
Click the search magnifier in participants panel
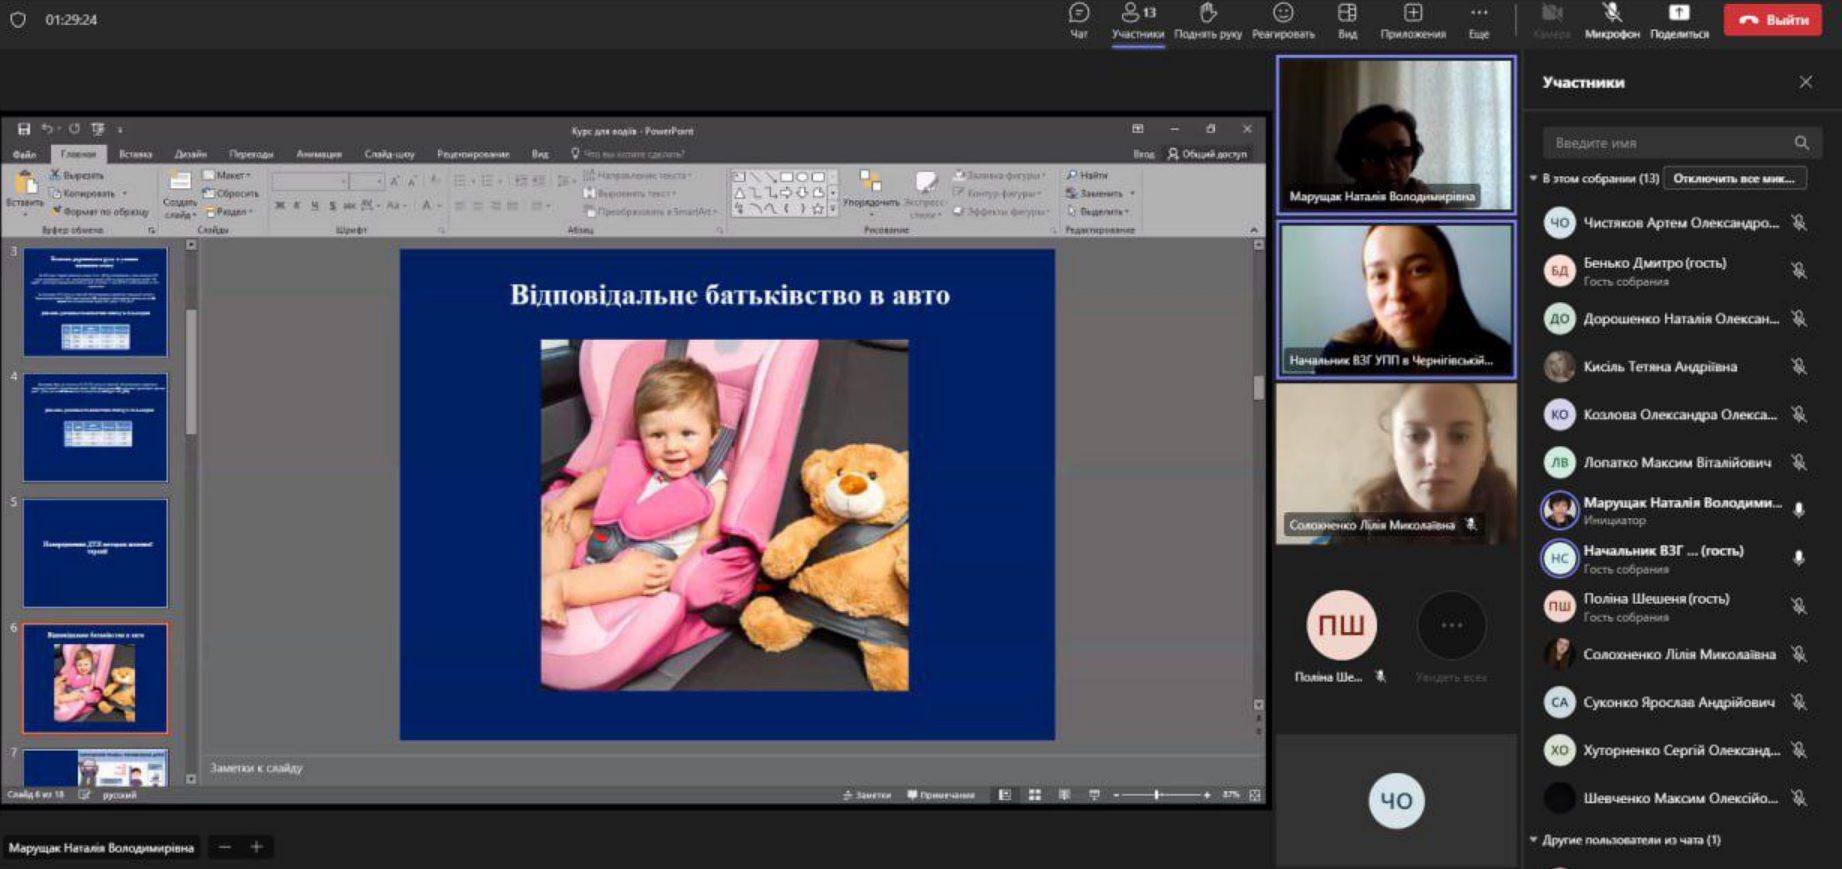point(1801,143)
